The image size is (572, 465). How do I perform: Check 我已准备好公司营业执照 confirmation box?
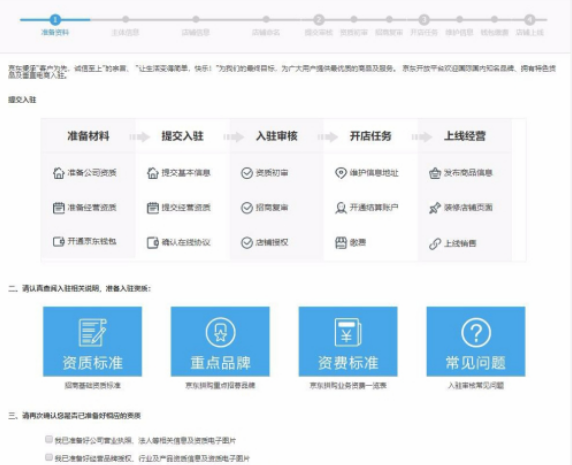tap(49, 439)
